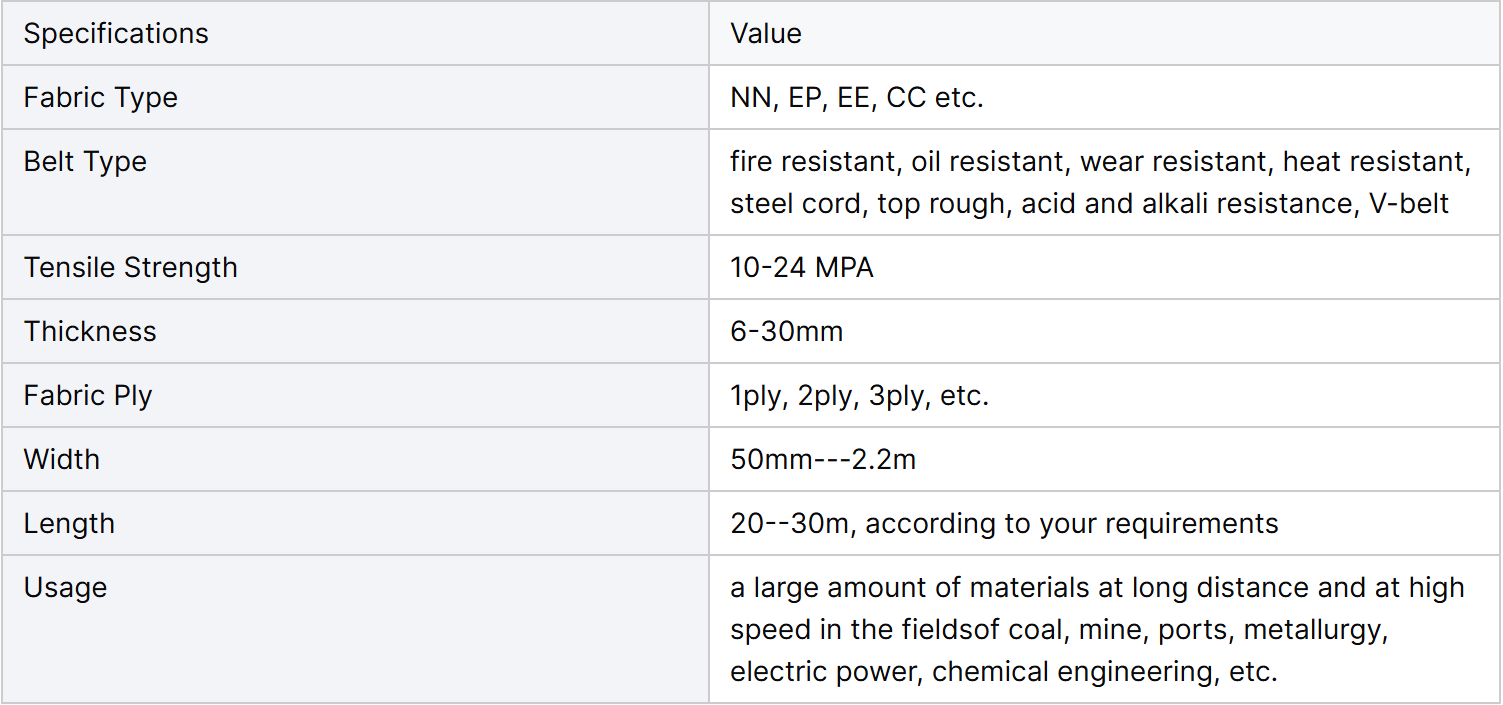
Task: Select the Belt Type label cell
Action: [x=85, y=162]
